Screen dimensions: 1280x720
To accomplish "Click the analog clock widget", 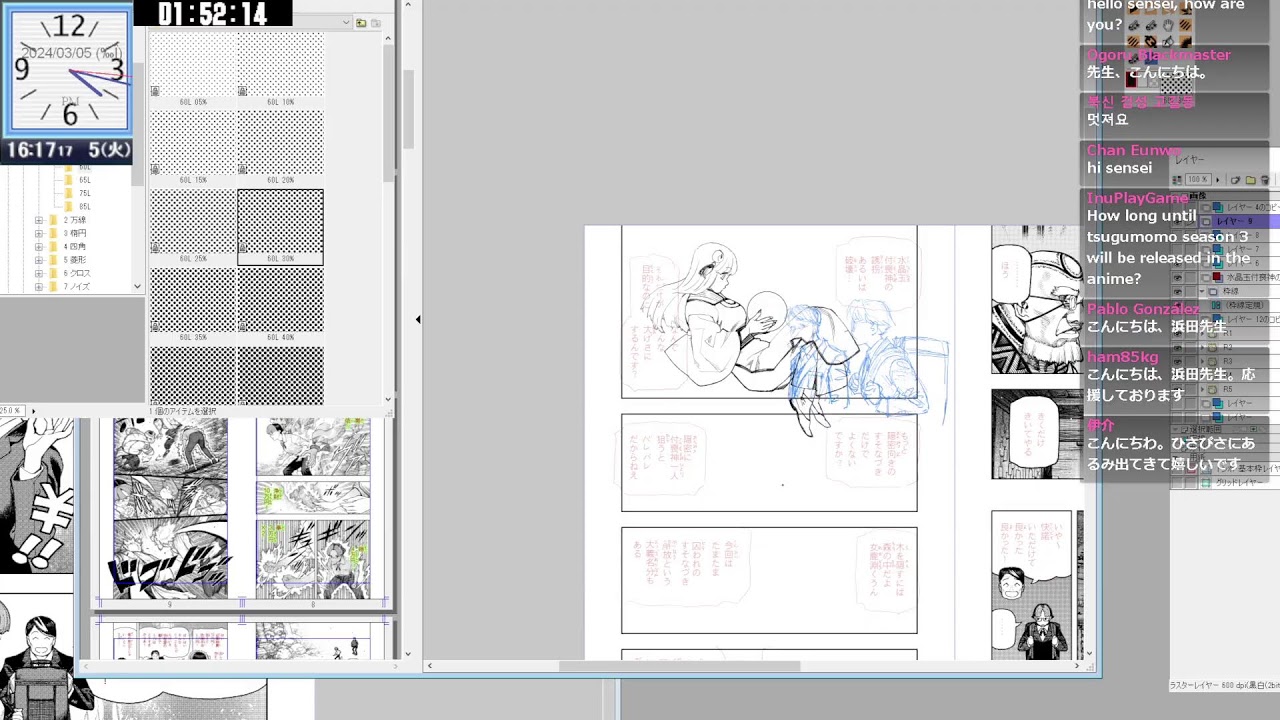I will [69, 70].
